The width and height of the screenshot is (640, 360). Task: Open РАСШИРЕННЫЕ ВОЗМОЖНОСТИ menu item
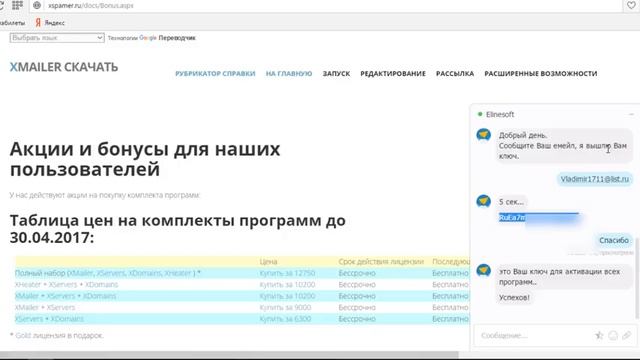(x=541, y=73)
